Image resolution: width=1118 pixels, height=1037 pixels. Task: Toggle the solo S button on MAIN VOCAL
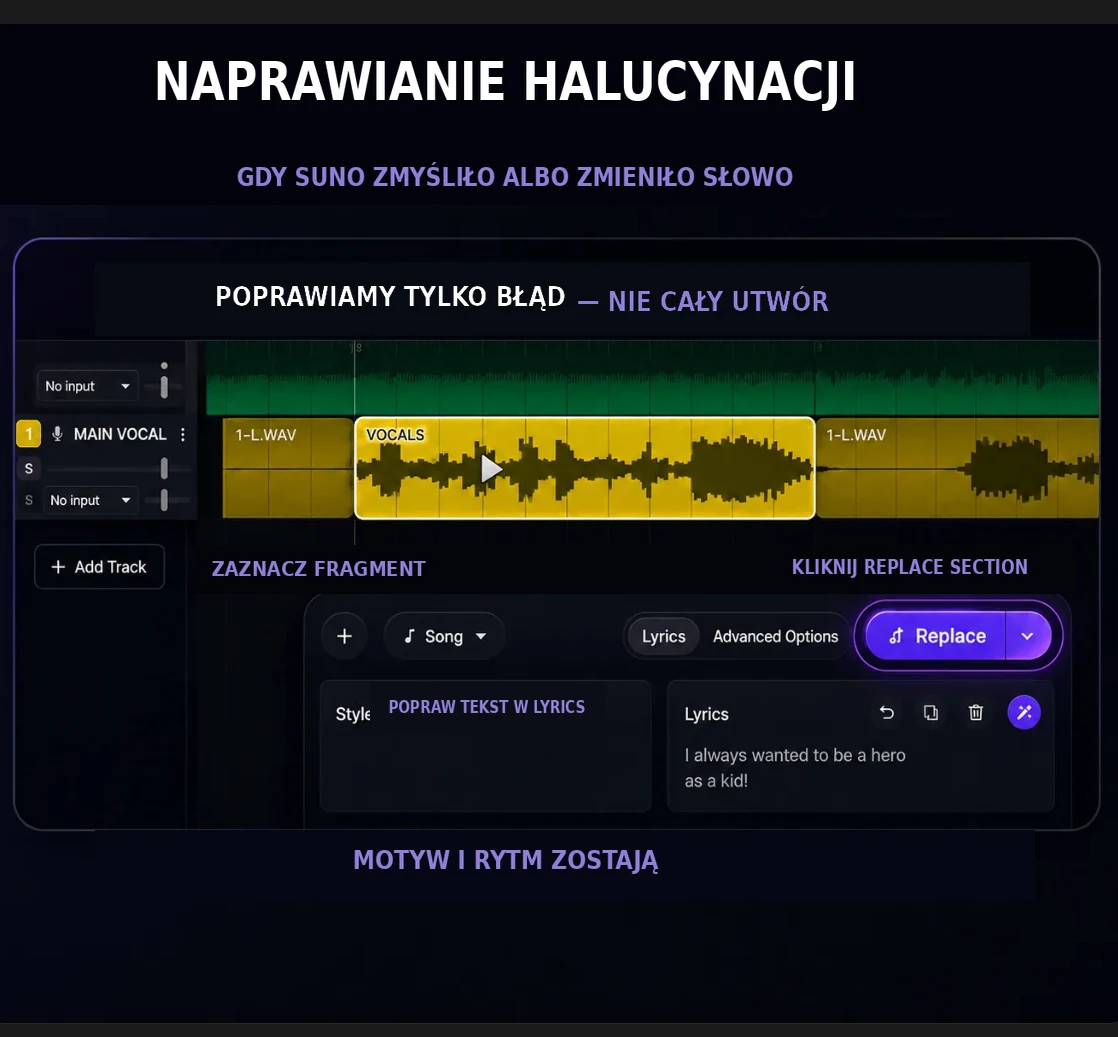click(x=29, y=469)
